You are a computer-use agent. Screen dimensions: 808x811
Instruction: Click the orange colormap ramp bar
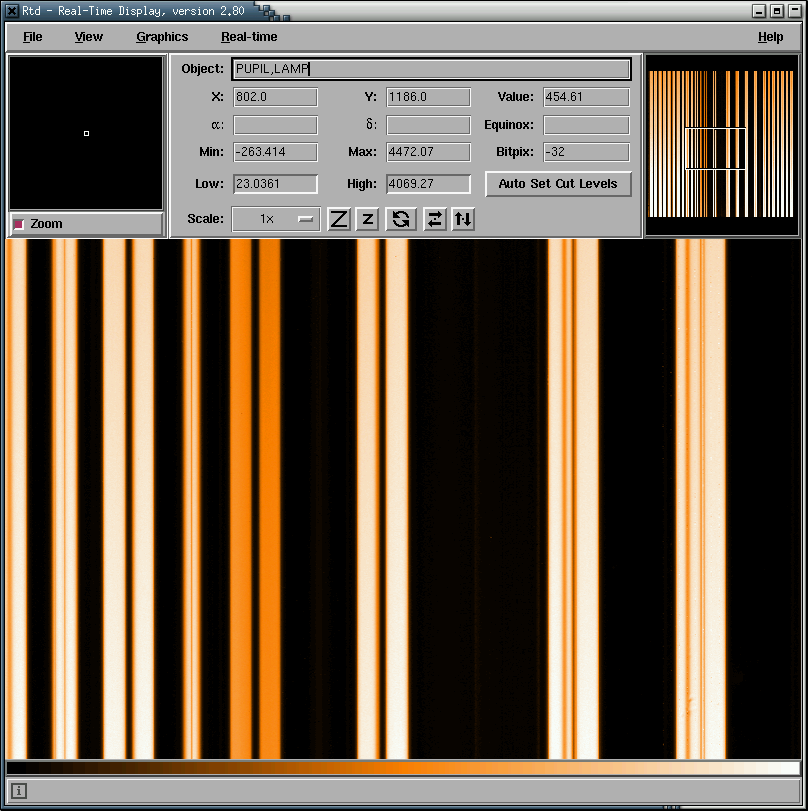(x=403, y=768)
